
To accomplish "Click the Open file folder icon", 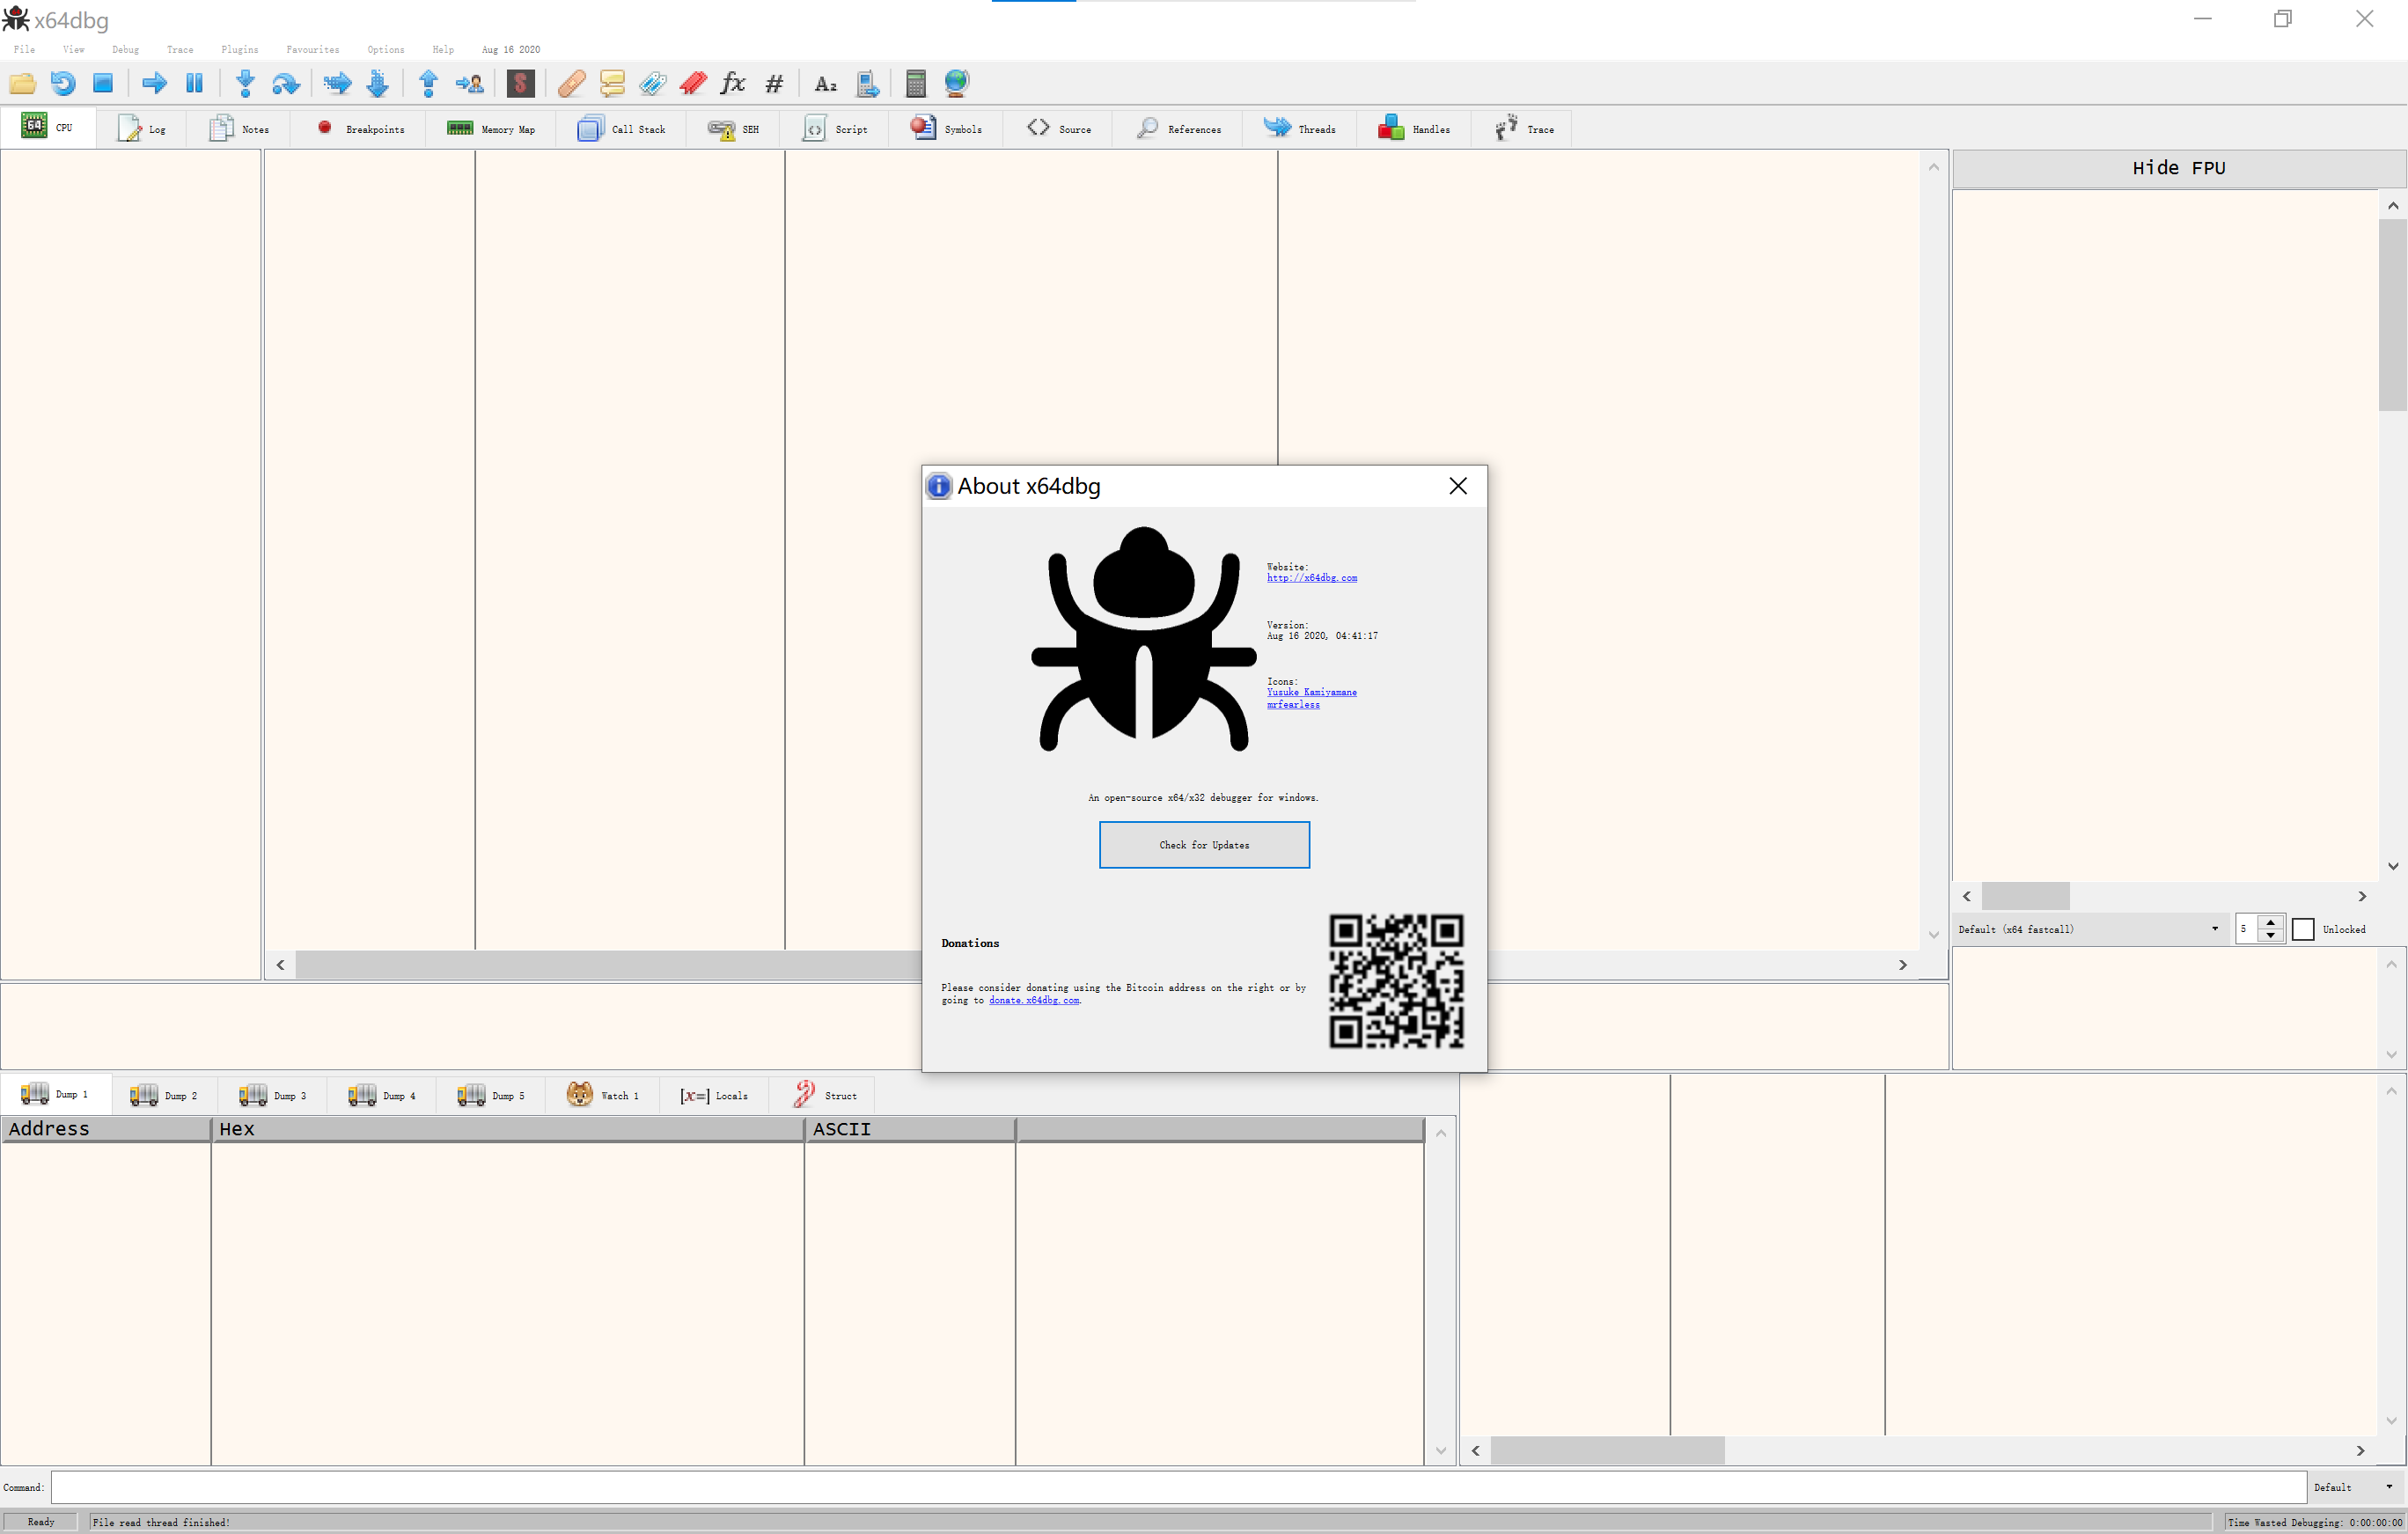I will [x=22, y=83].
